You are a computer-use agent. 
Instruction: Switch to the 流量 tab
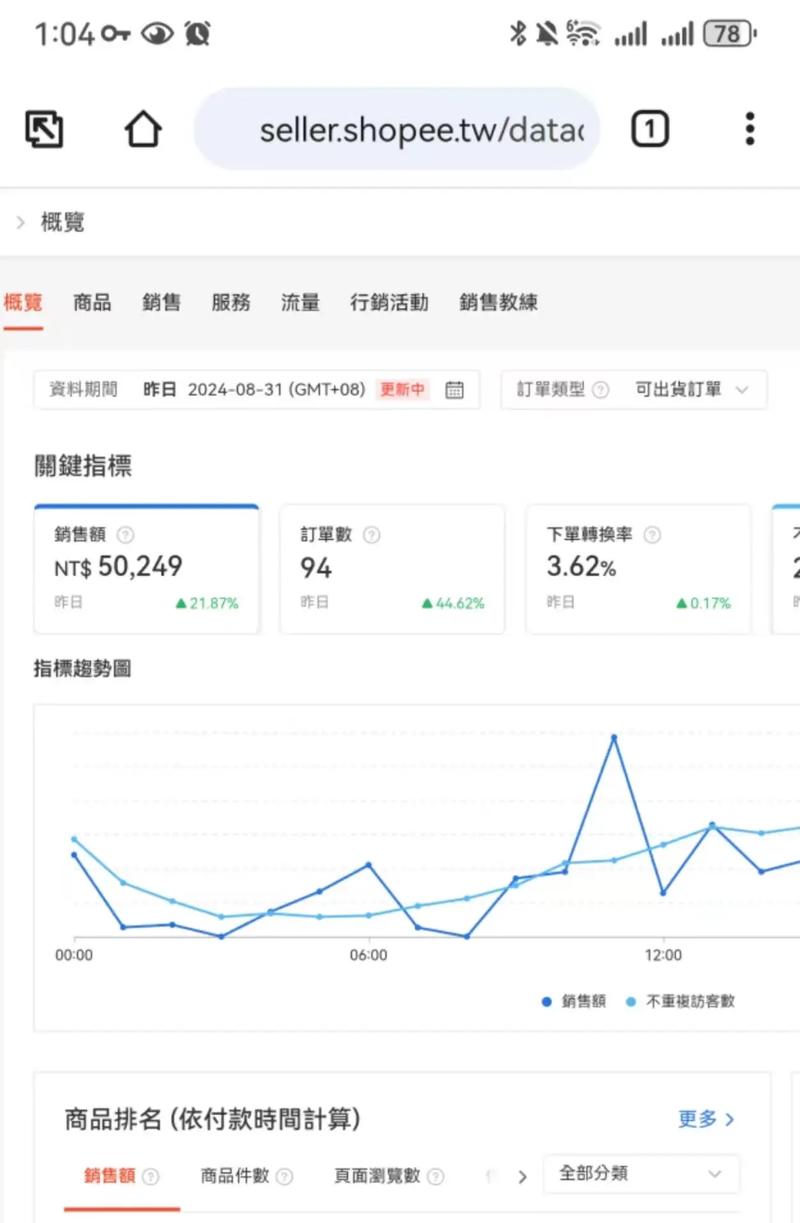tap(300, 303)
